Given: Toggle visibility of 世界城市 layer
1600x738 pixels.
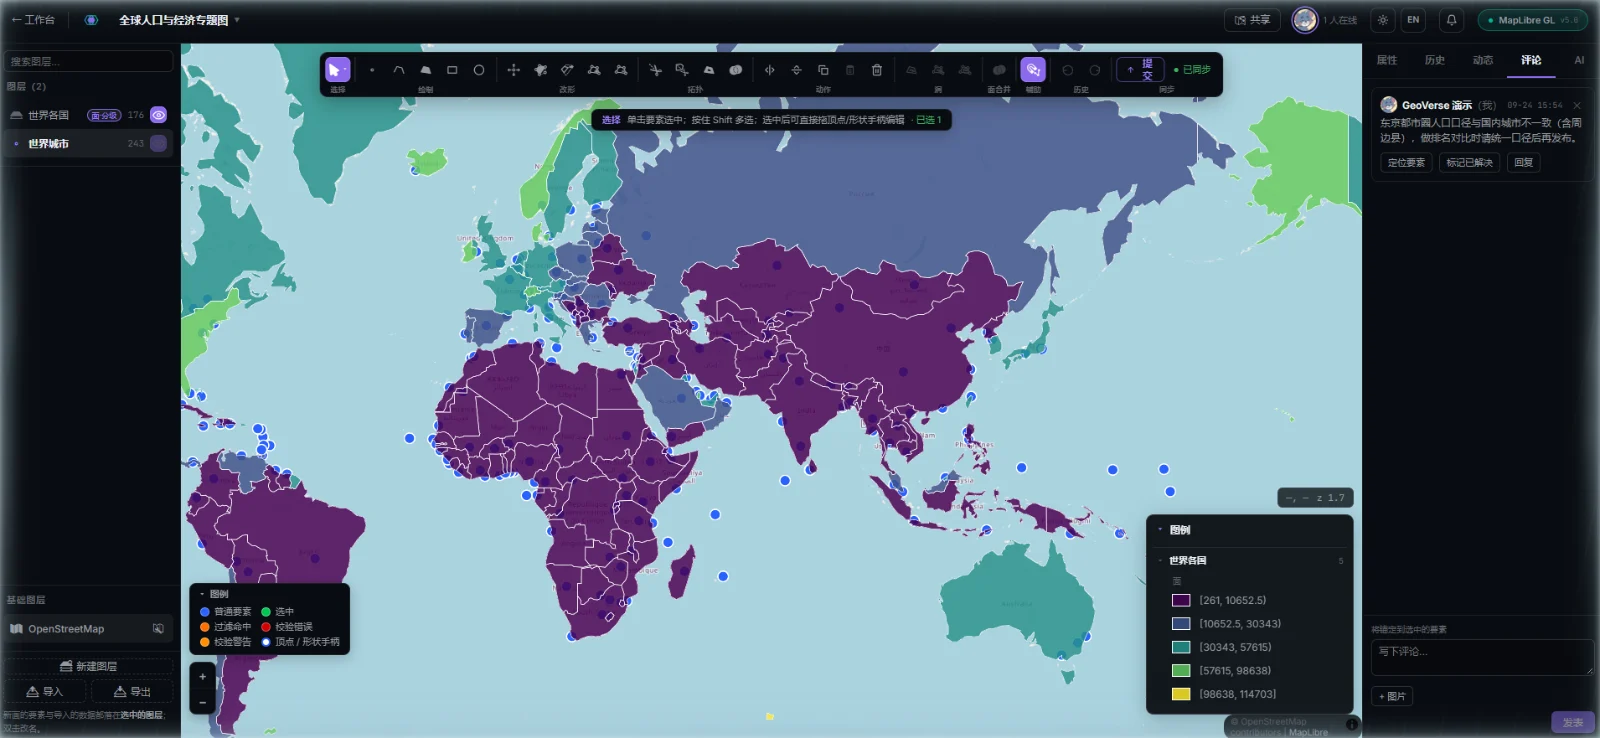Looking at the screenshot, I should pyautogui.click(x=158, y=144).
